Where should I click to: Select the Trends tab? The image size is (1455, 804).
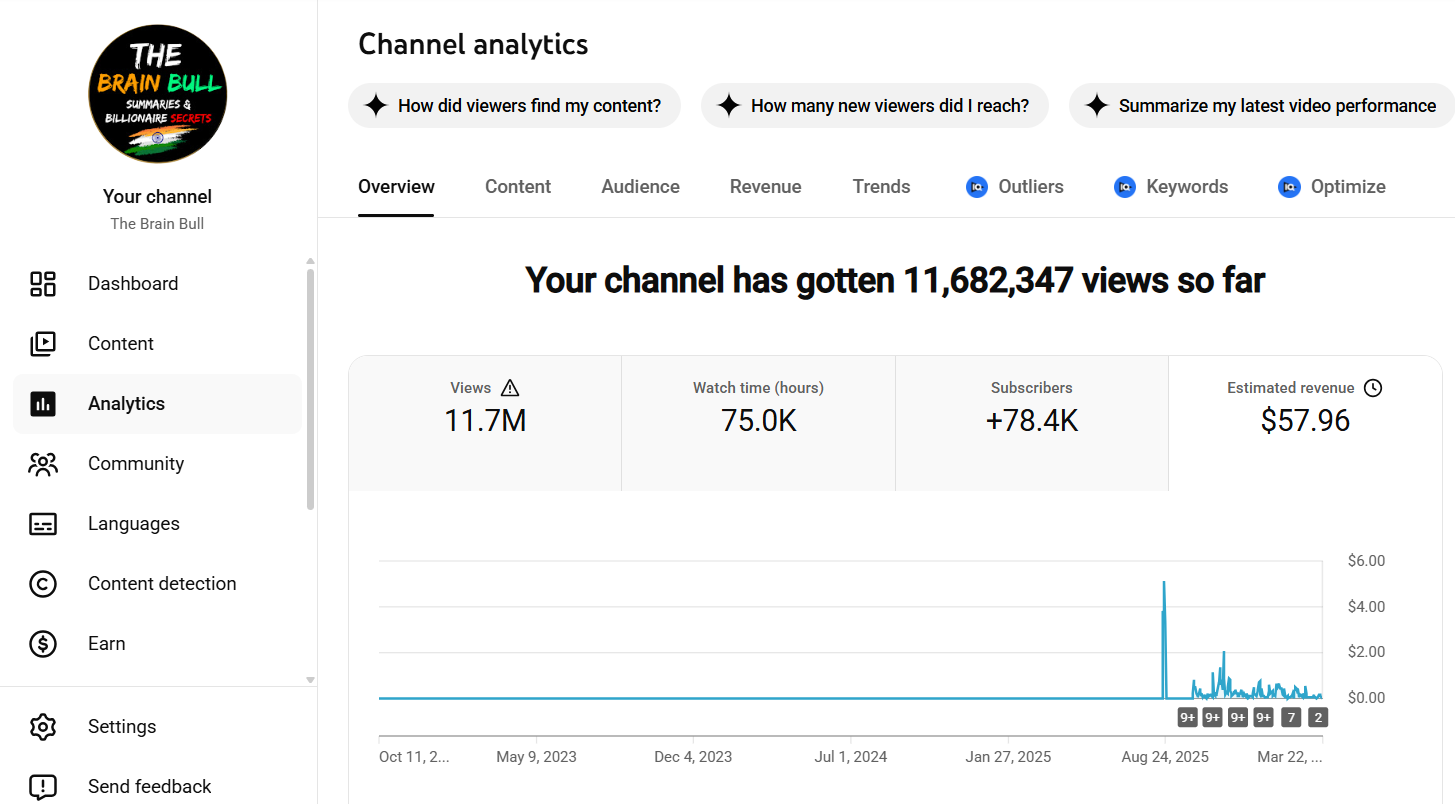[x=881, y=187]
